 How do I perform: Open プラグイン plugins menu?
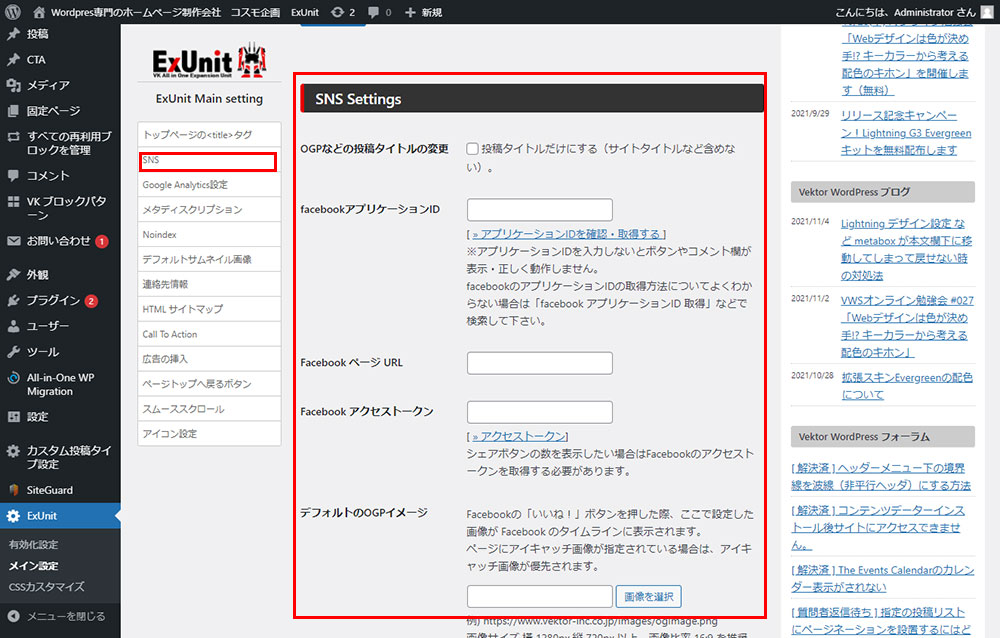[x=53, y=300]
